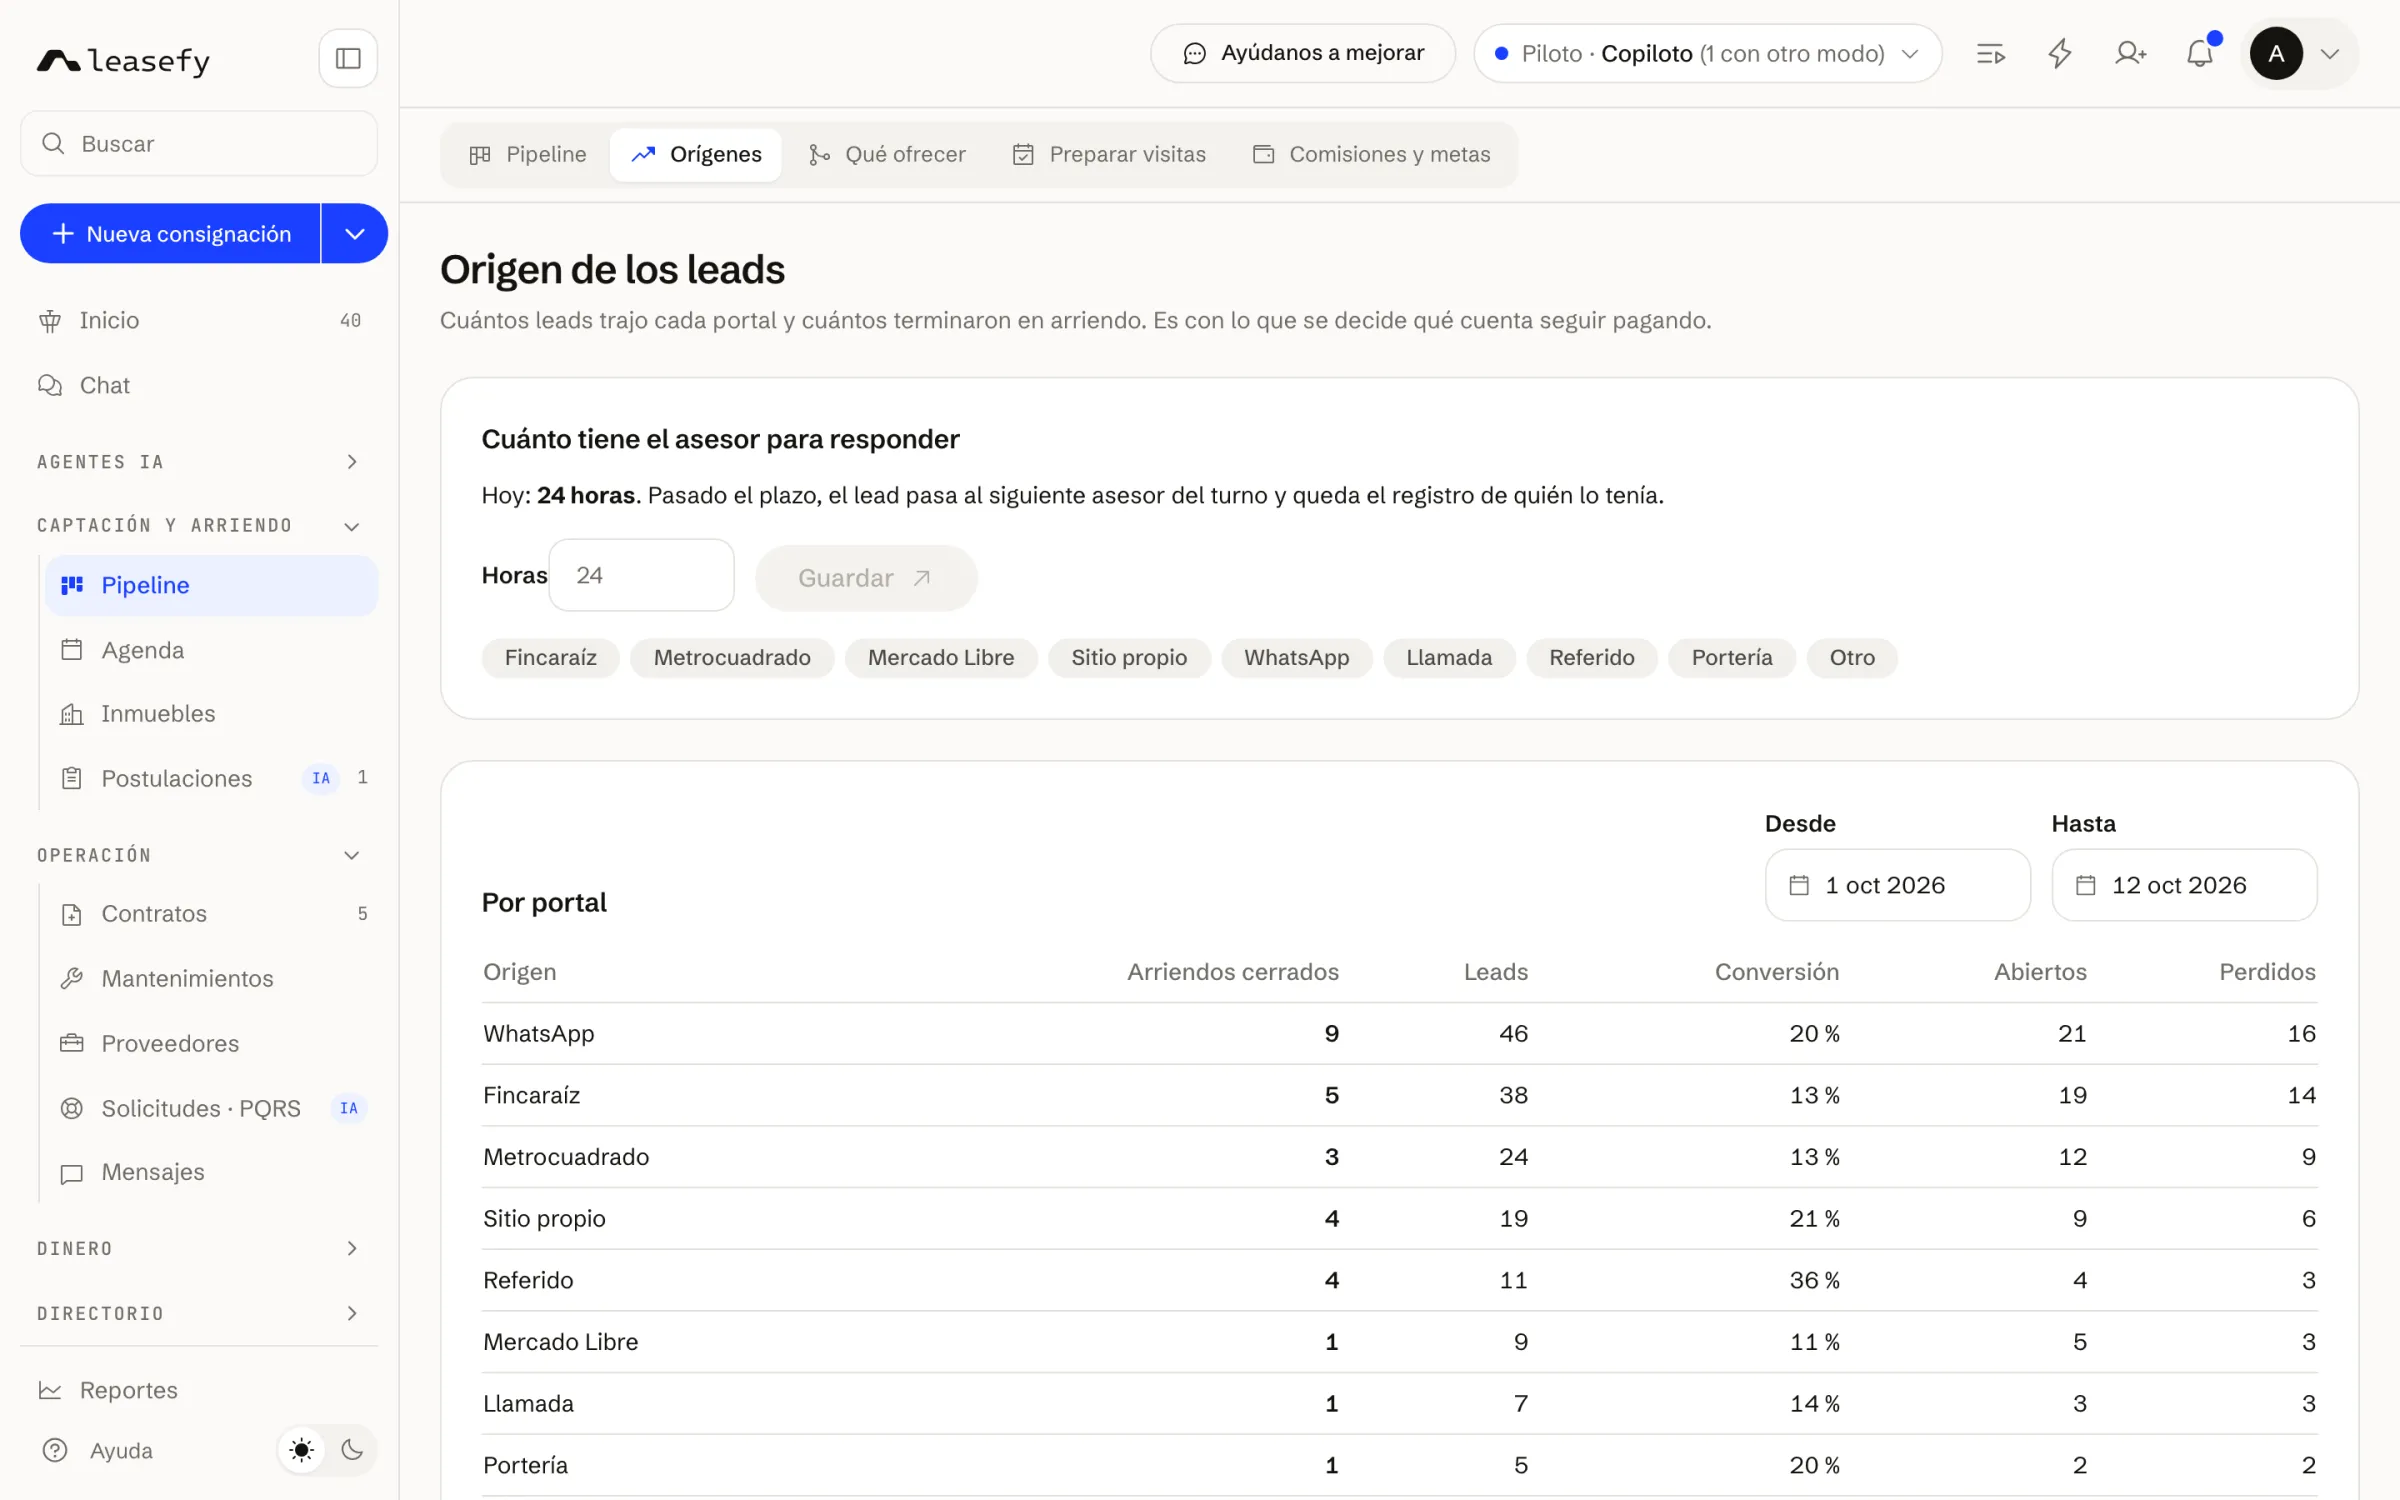Screen dimensions: 2400x1500
Task: Open Ayuda help link
Action: (x=98, y=1450)
